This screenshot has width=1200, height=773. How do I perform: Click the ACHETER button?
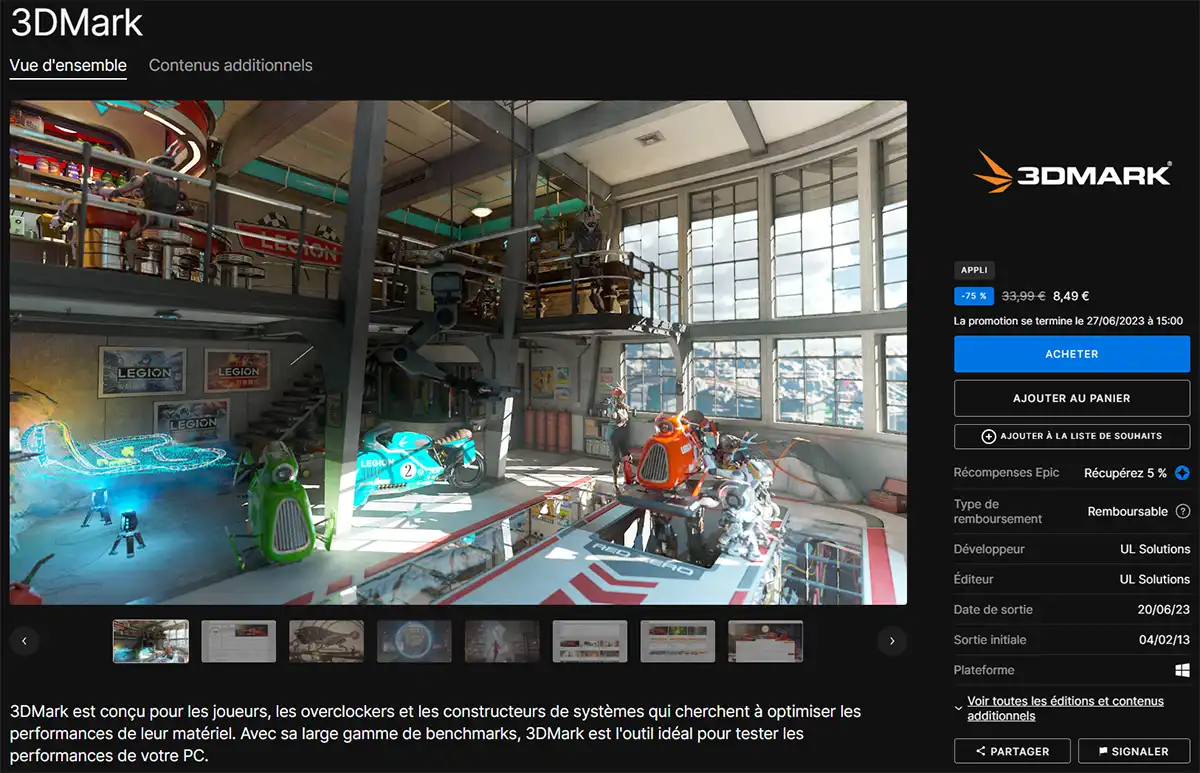(x=1071, y=353)
